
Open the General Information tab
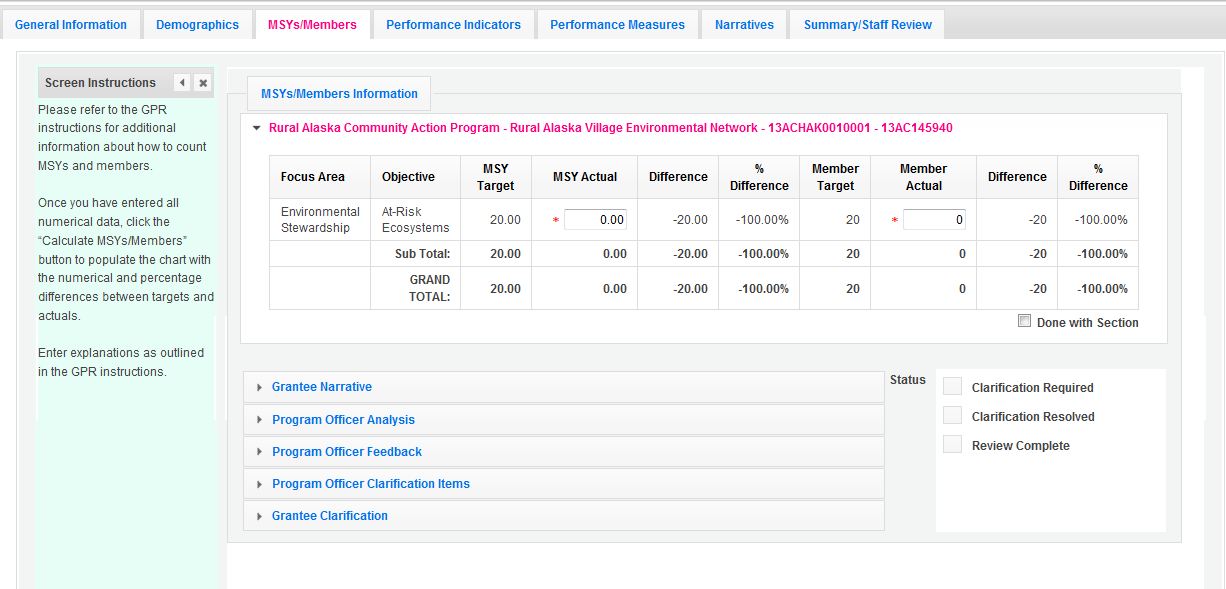point(71,25)
